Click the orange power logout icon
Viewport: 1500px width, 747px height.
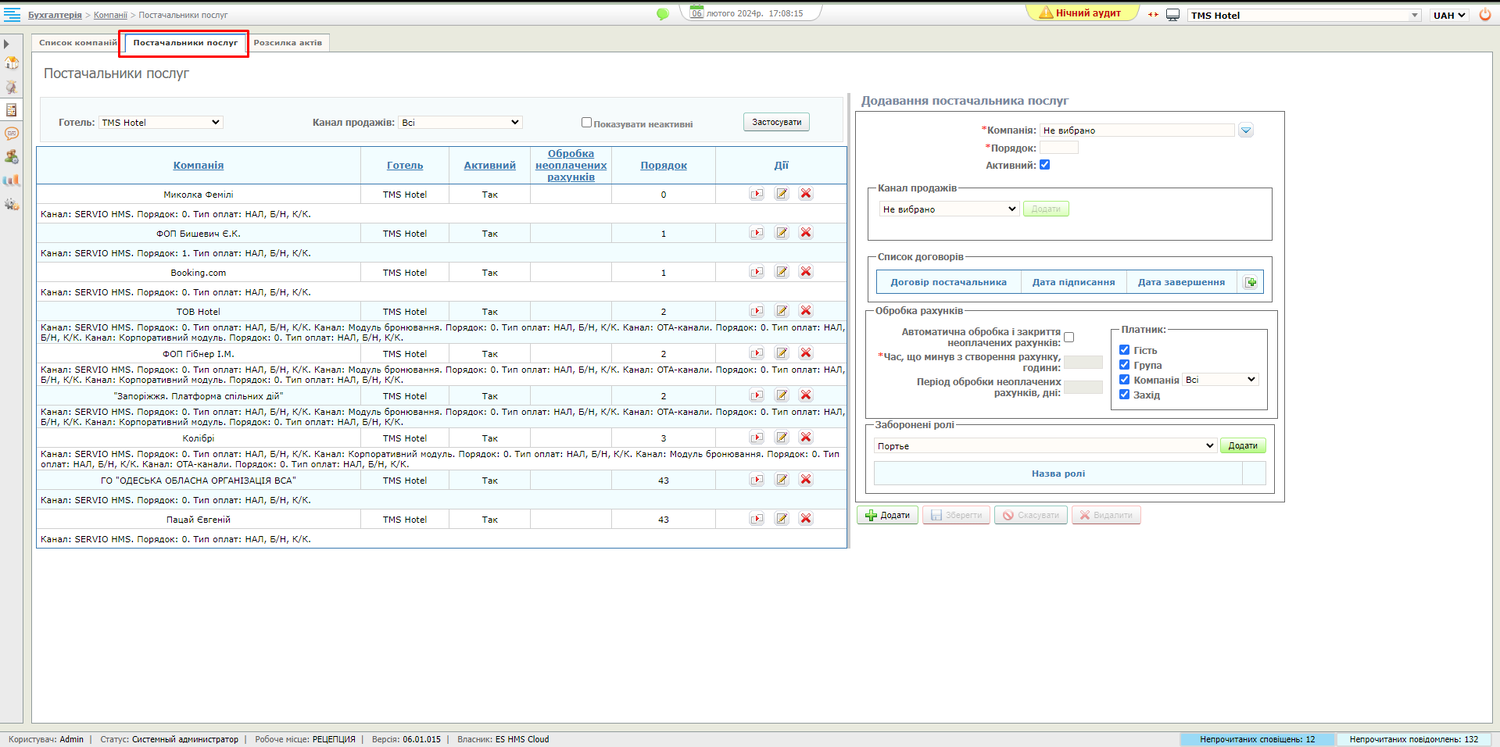pos(1484,15)
